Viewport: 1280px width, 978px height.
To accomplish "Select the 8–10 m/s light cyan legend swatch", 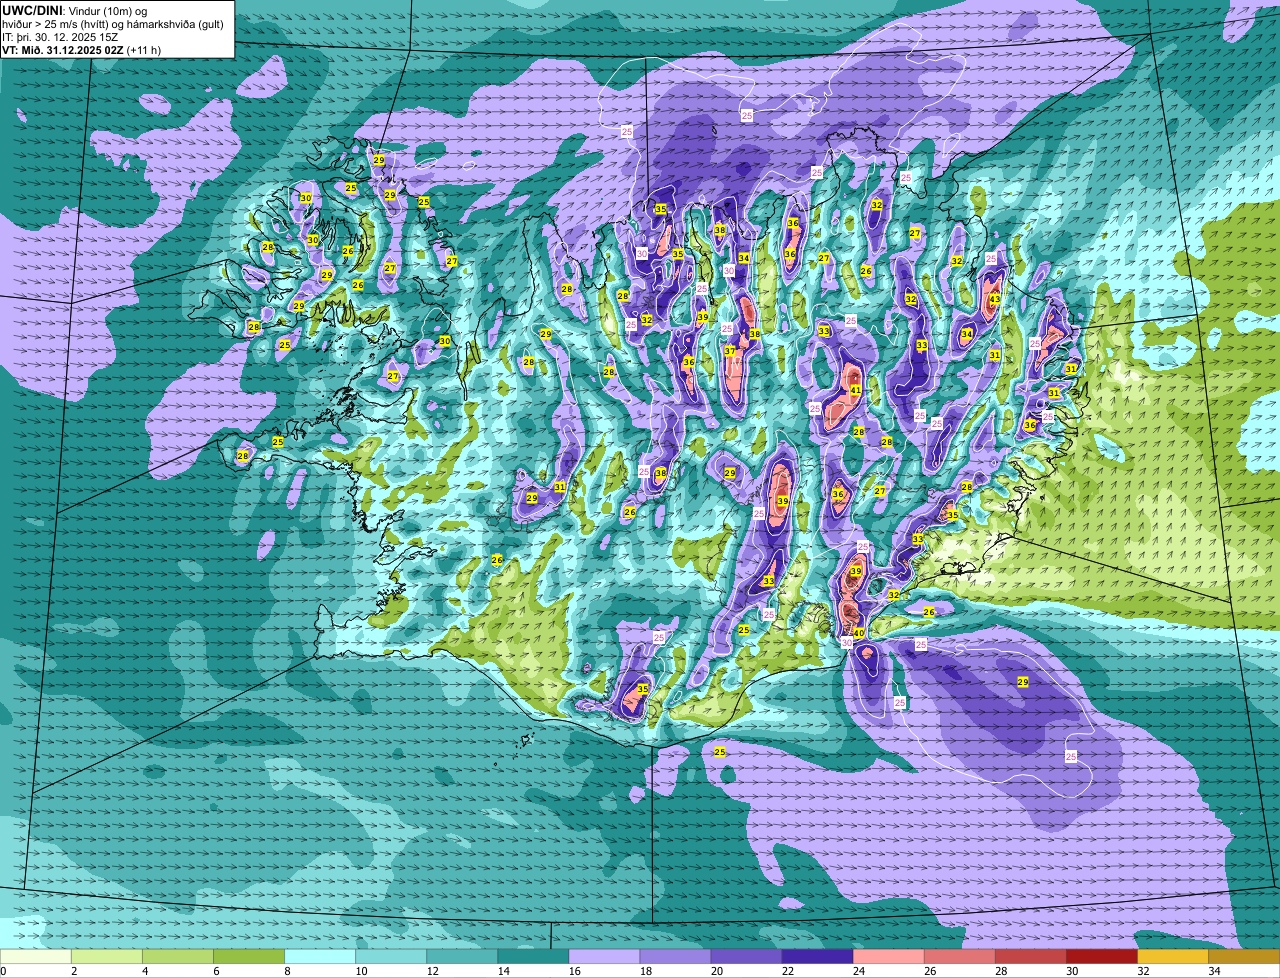I will [320, 957].
